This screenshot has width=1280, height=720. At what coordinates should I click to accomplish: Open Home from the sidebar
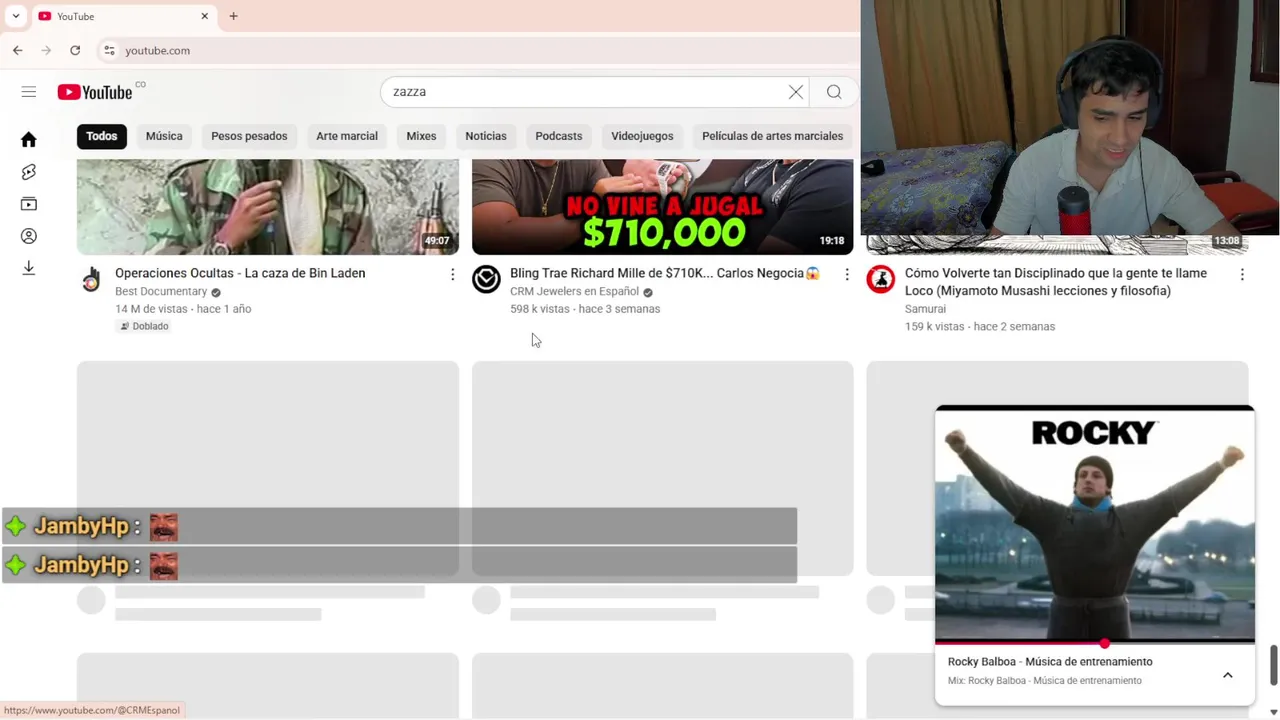29,140
